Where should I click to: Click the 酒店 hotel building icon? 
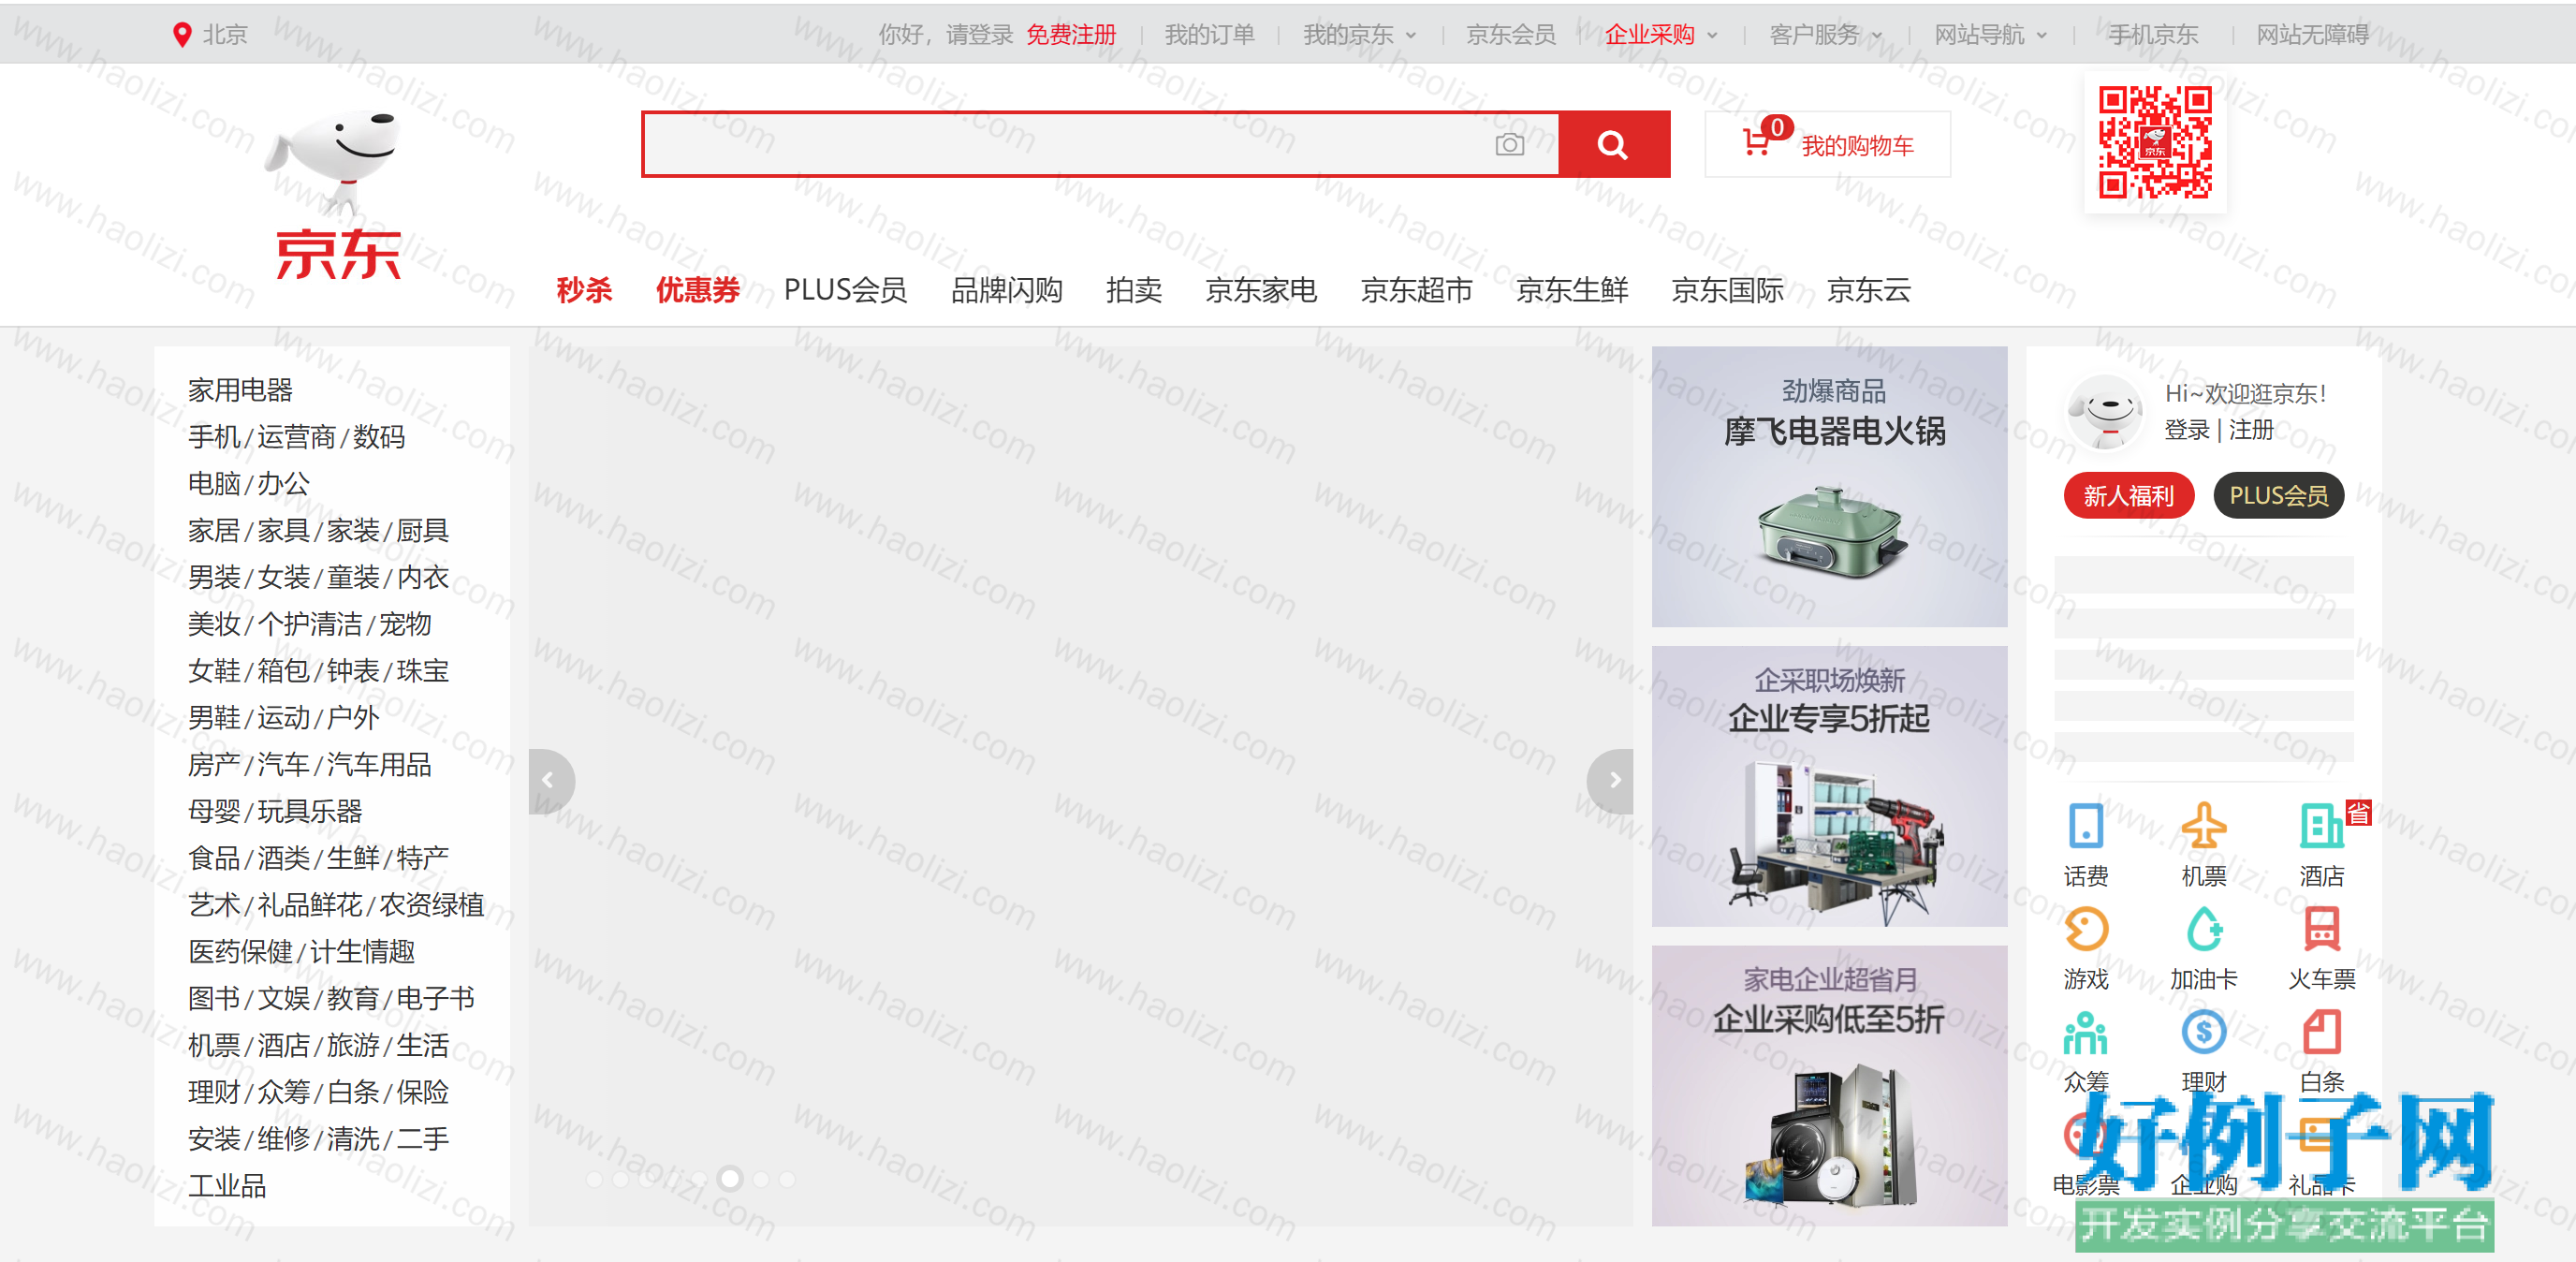tap(2321, 826)
